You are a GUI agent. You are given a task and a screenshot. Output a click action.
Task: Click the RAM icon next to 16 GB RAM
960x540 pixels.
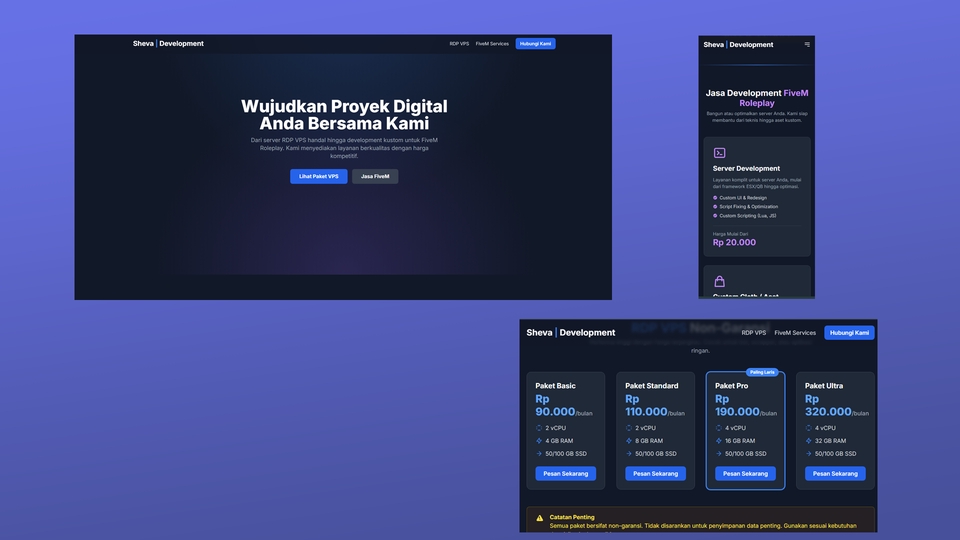pos(719,441)
